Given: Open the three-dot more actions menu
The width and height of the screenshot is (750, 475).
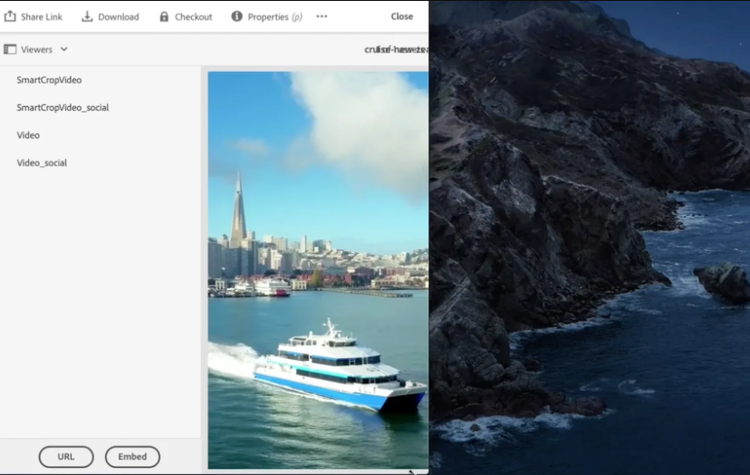Looking at the screenshot, I should (x=321, y=16).
